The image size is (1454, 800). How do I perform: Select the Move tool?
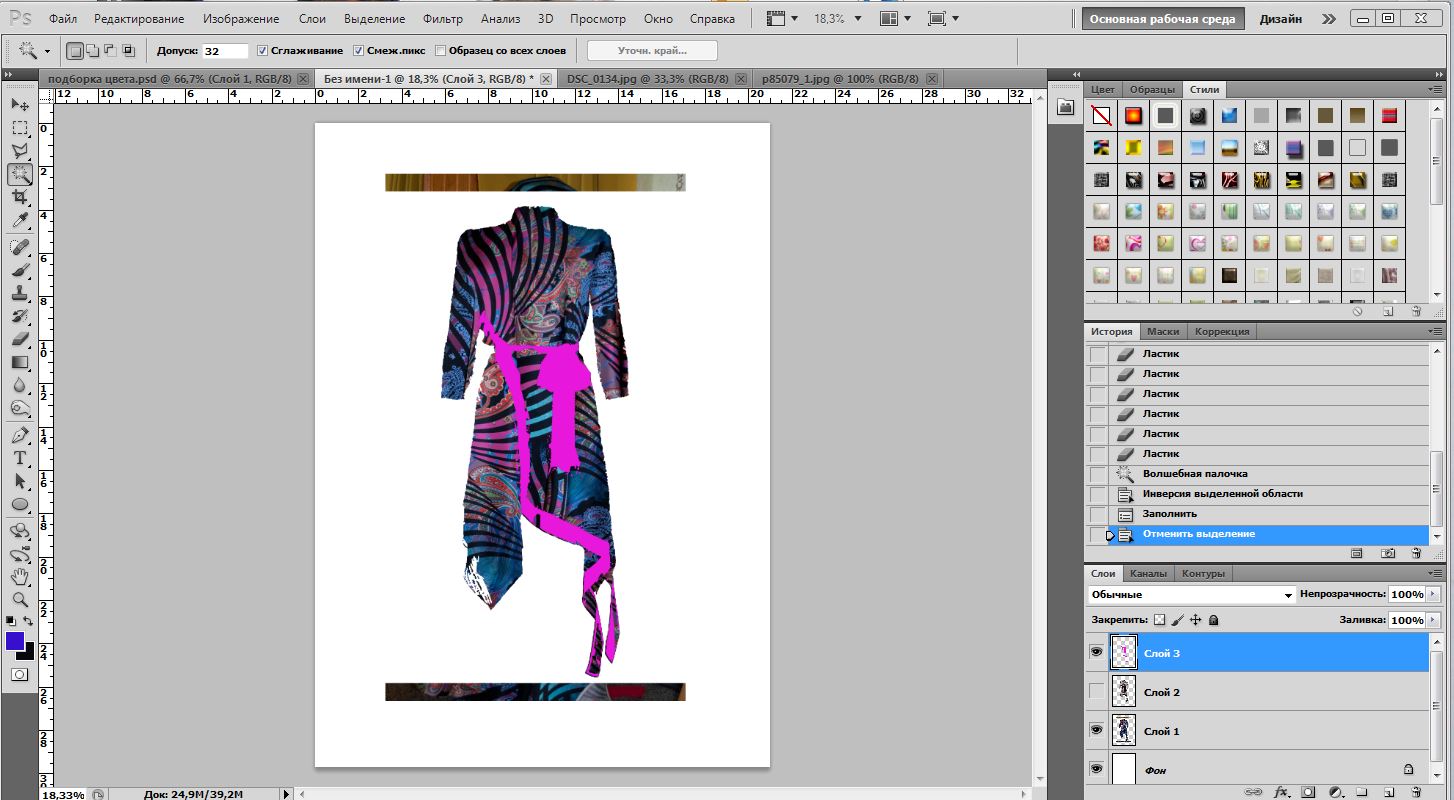coord(20,105)
